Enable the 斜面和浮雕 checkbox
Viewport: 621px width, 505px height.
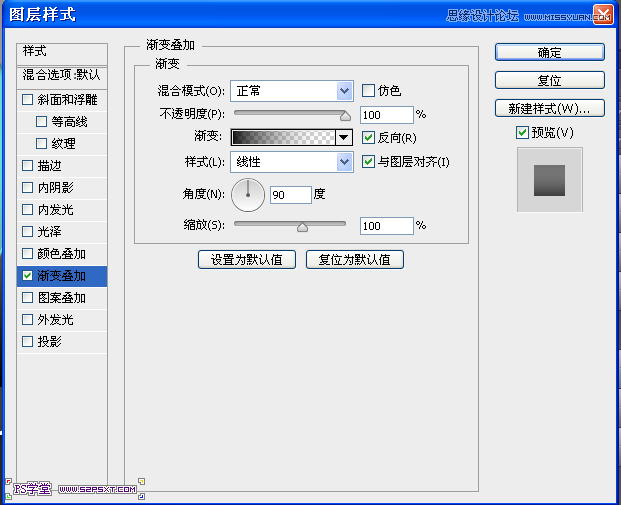coord(27,99)
